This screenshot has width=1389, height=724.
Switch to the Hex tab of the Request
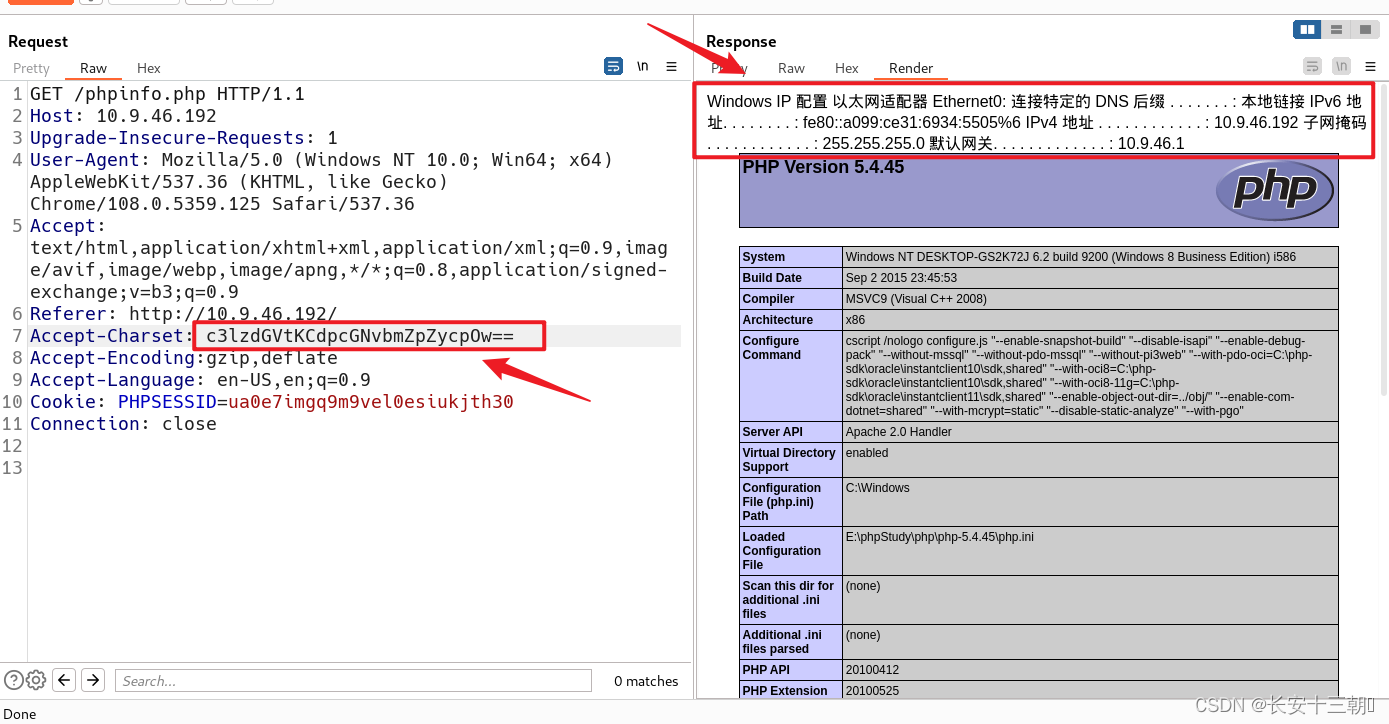pos(148,68)
